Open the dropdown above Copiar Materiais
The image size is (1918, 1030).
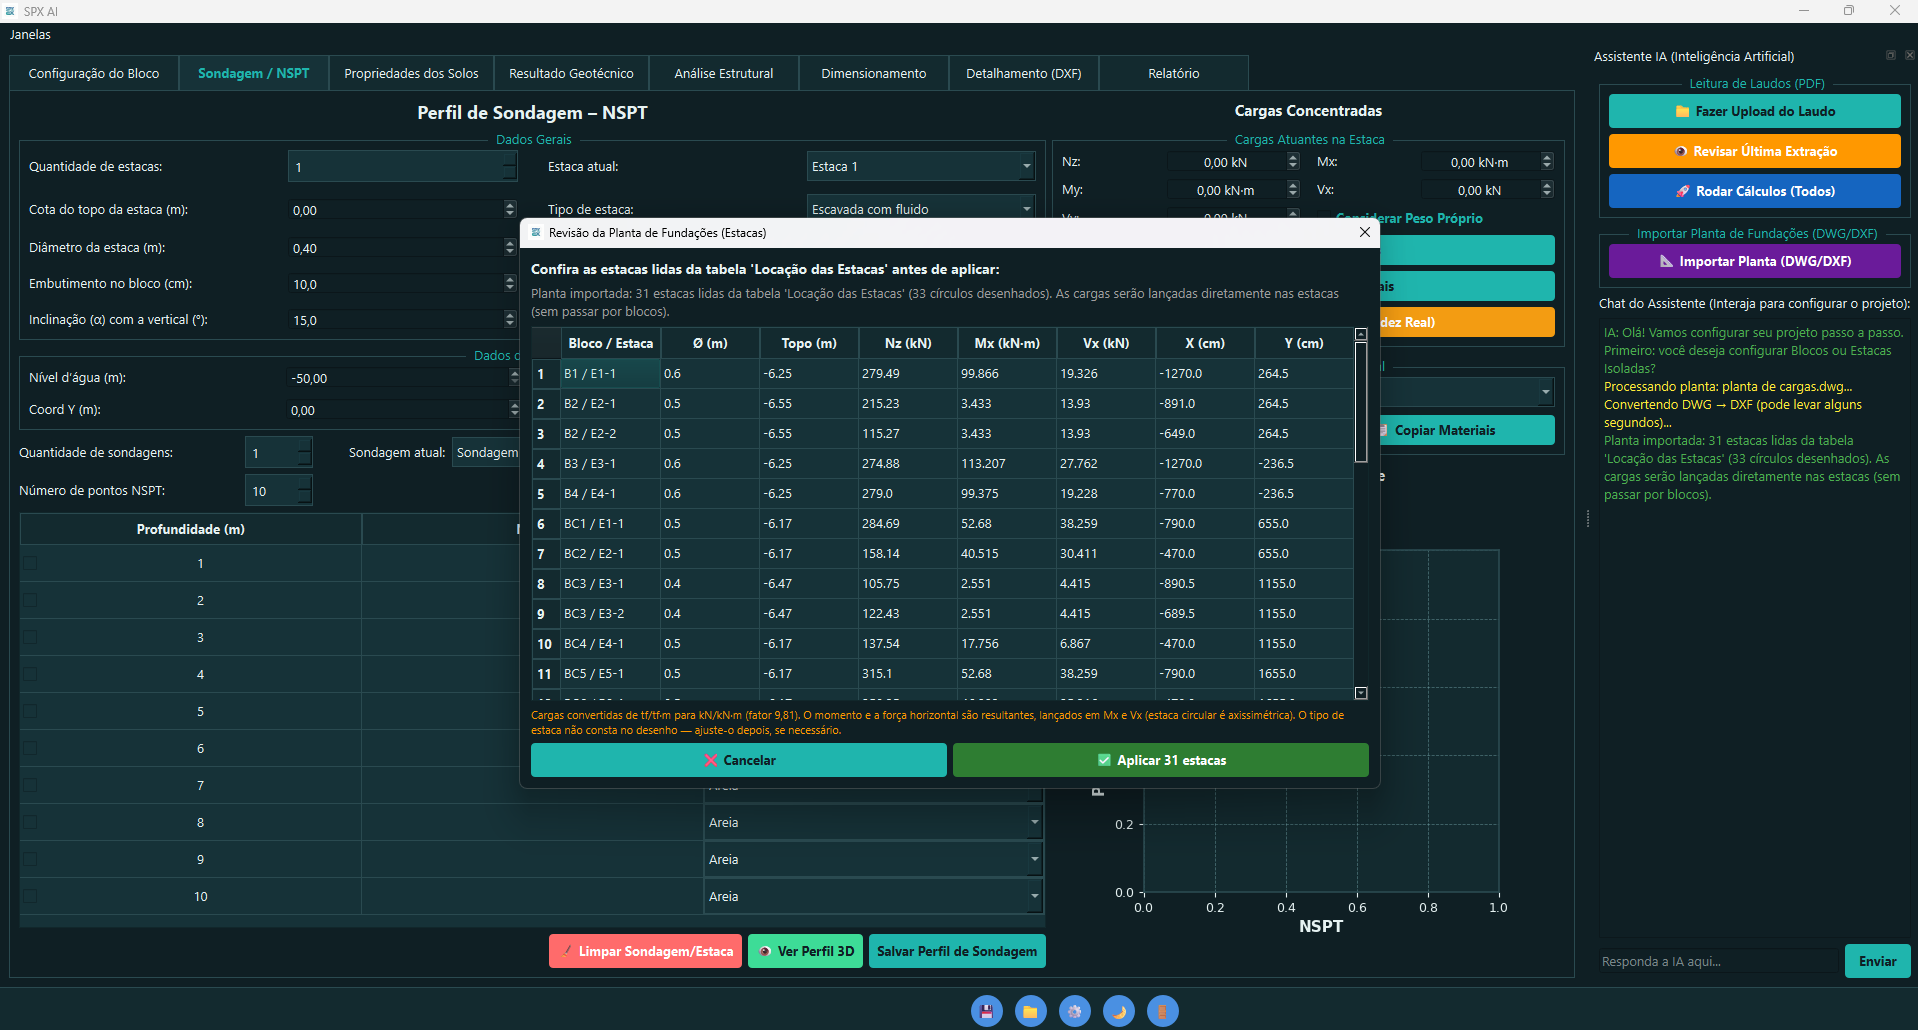[1467, 392]
